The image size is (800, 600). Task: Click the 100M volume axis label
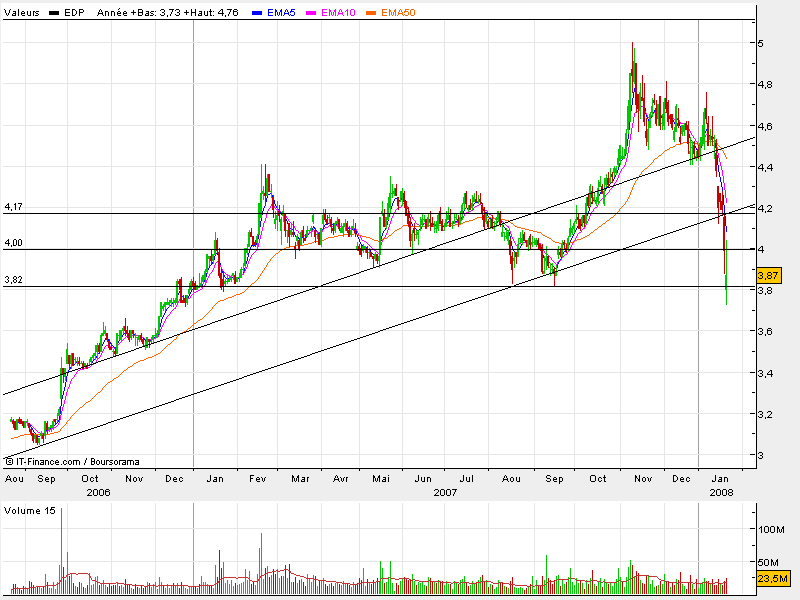click(x=771, y=530)
